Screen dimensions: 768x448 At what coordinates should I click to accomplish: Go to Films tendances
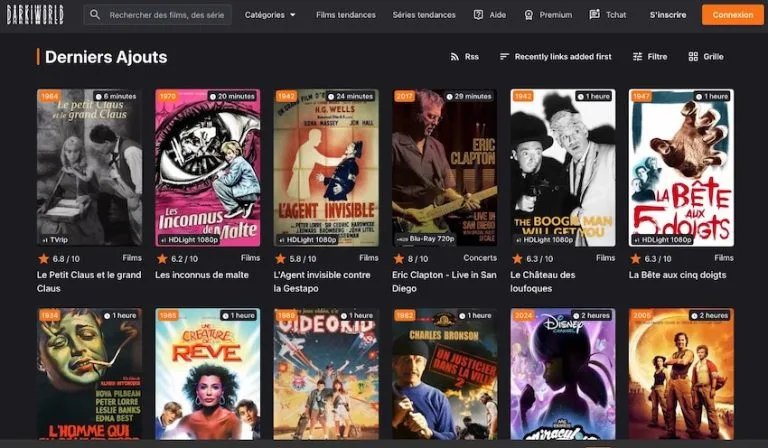click(x=346, y=15)
